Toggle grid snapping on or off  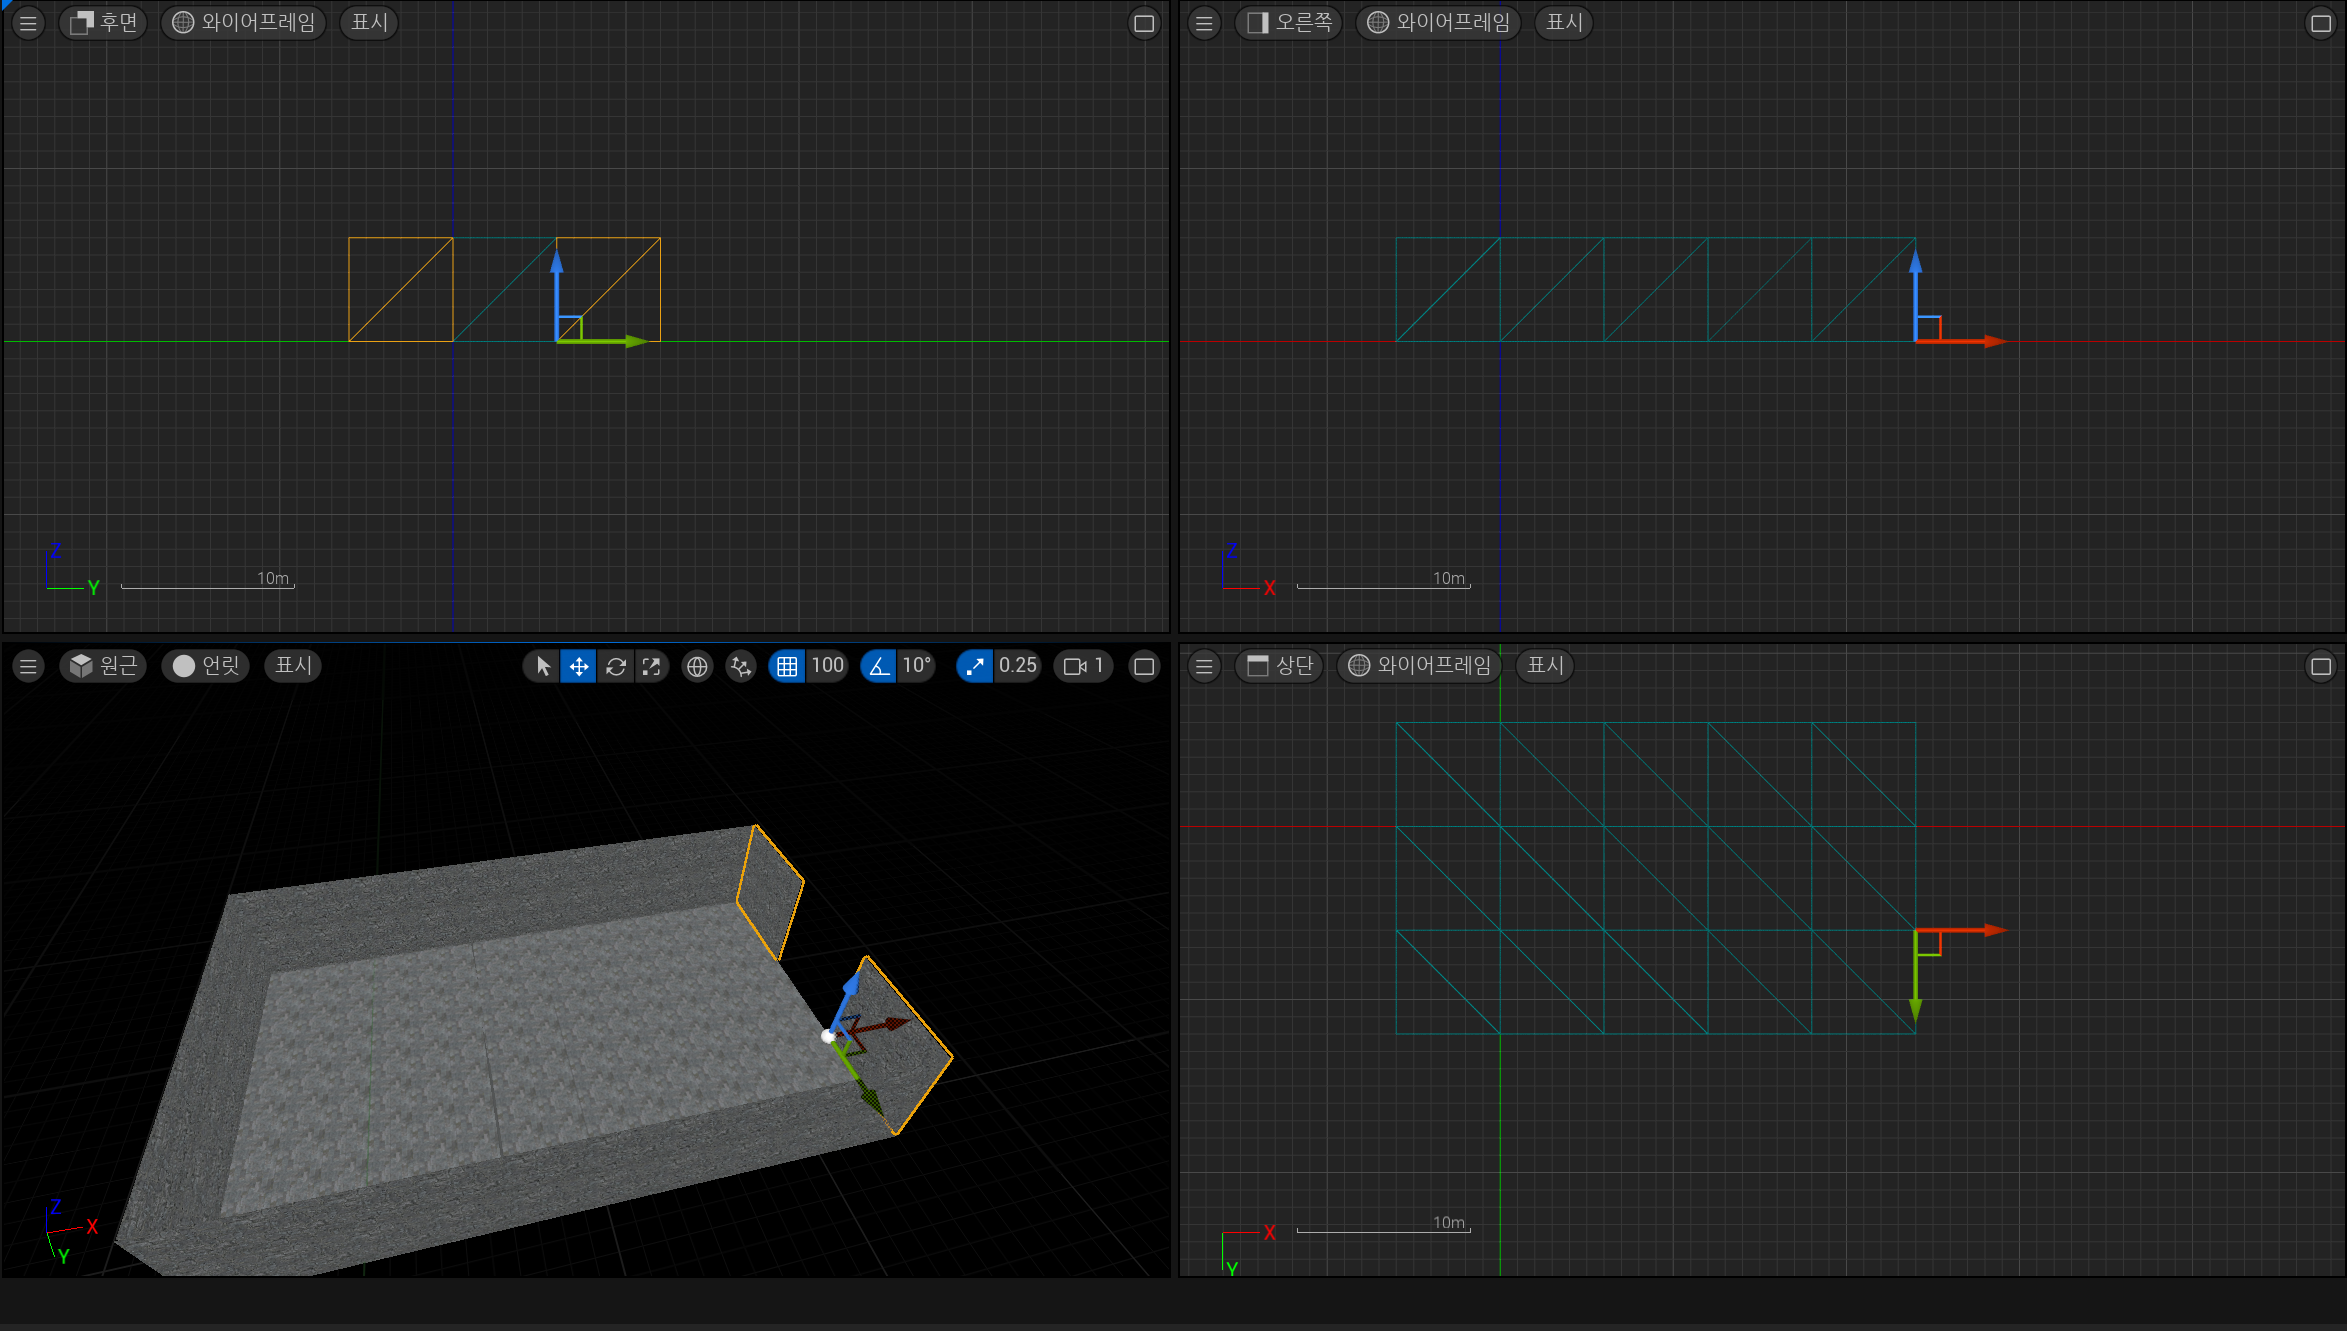(787, 666)
